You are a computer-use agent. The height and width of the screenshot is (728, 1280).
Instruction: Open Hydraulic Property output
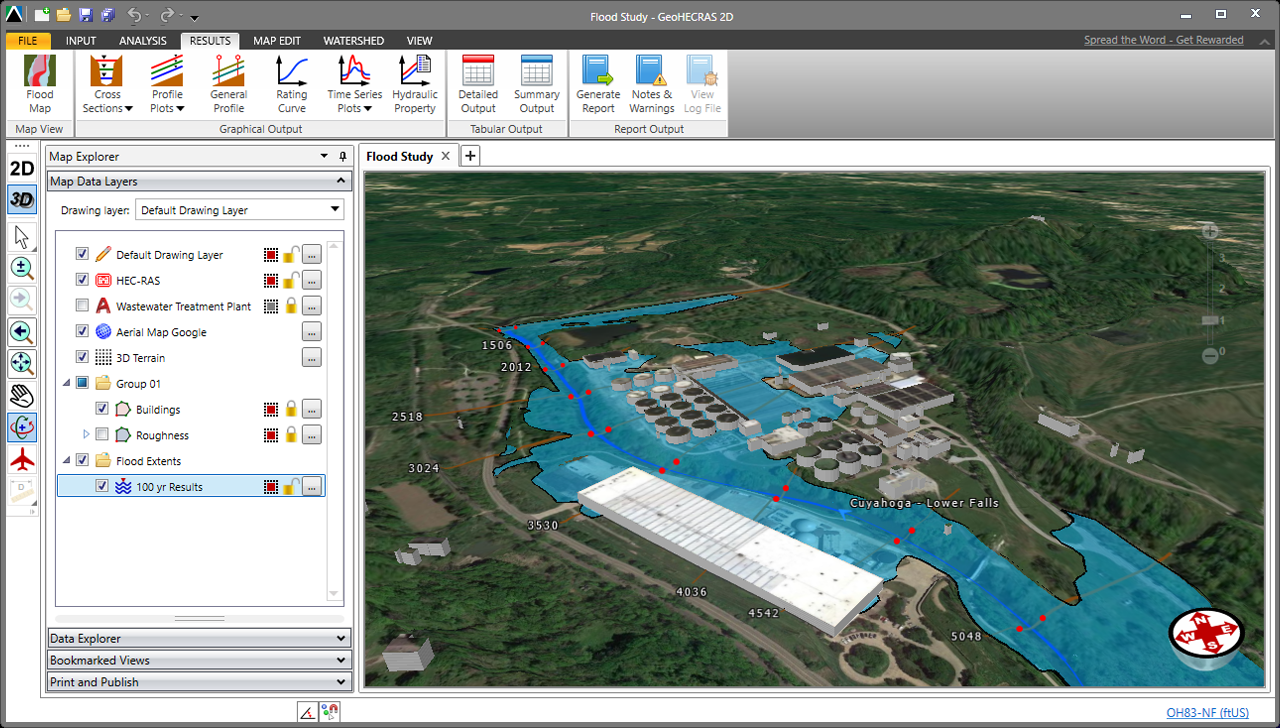point(414,85)
